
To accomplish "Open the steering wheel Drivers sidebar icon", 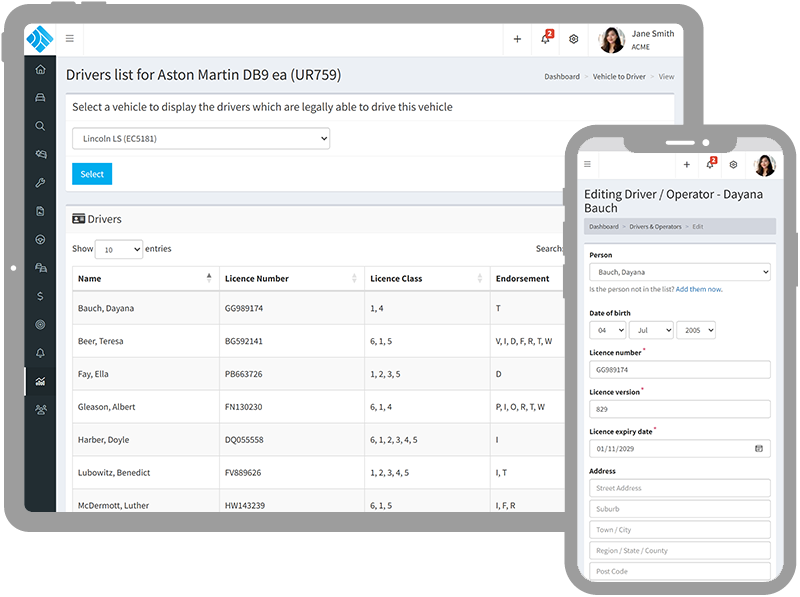I will [40, 239].
